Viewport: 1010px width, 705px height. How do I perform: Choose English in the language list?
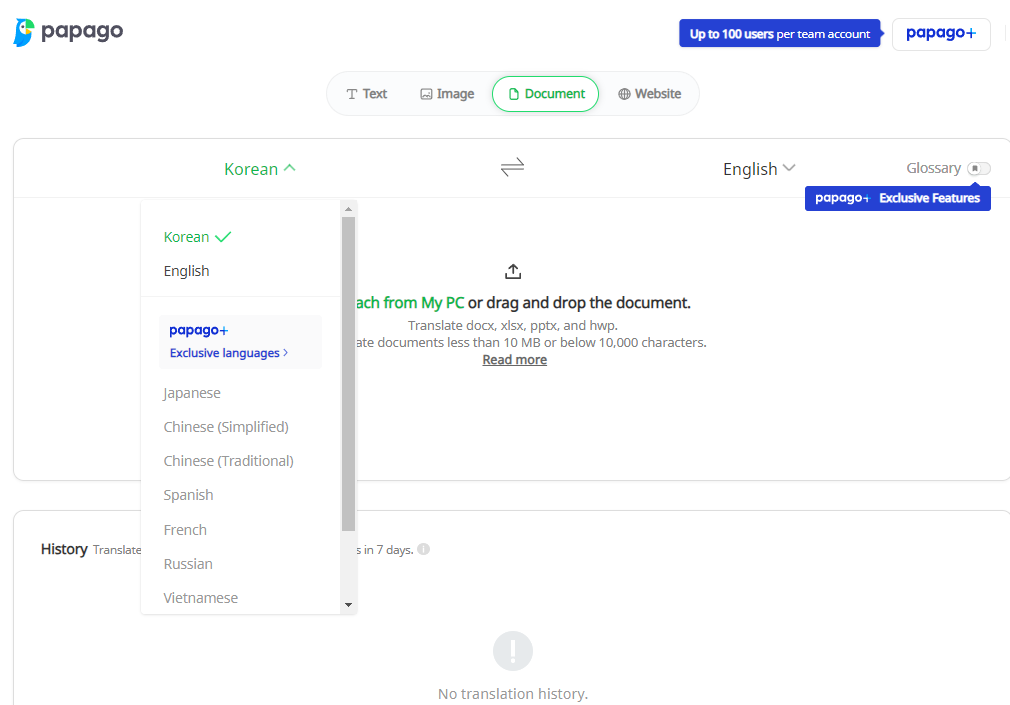click(186, 271)
